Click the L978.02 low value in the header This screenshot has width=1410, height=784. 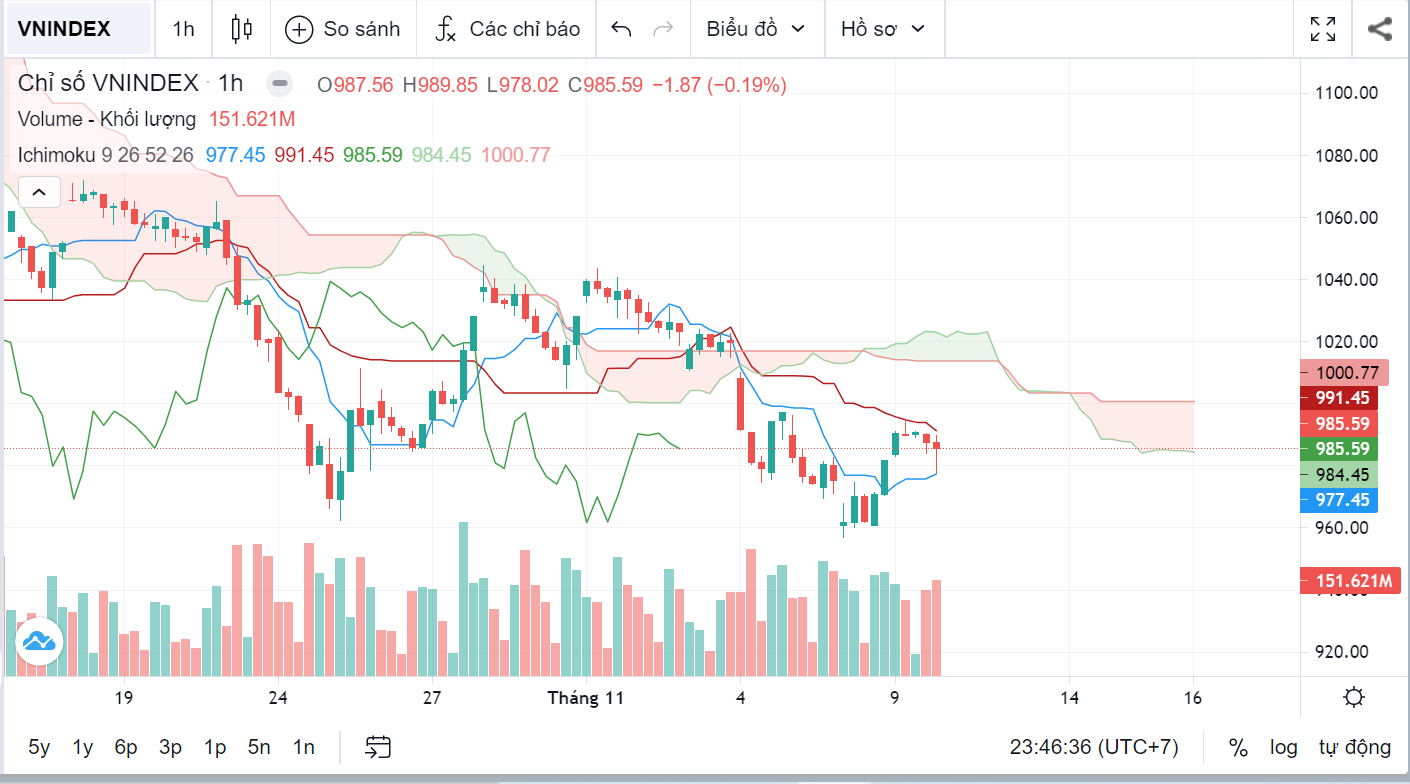523,85
